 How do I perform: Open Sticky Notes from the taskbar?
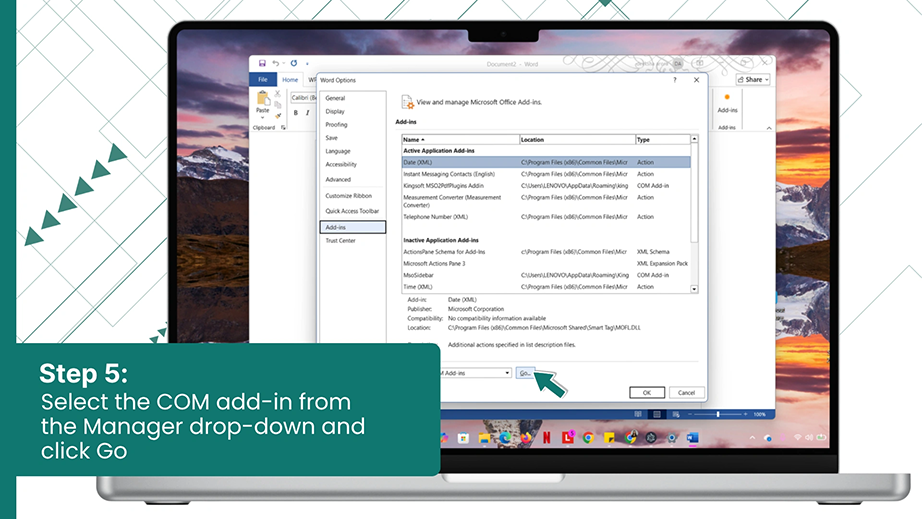609,438
